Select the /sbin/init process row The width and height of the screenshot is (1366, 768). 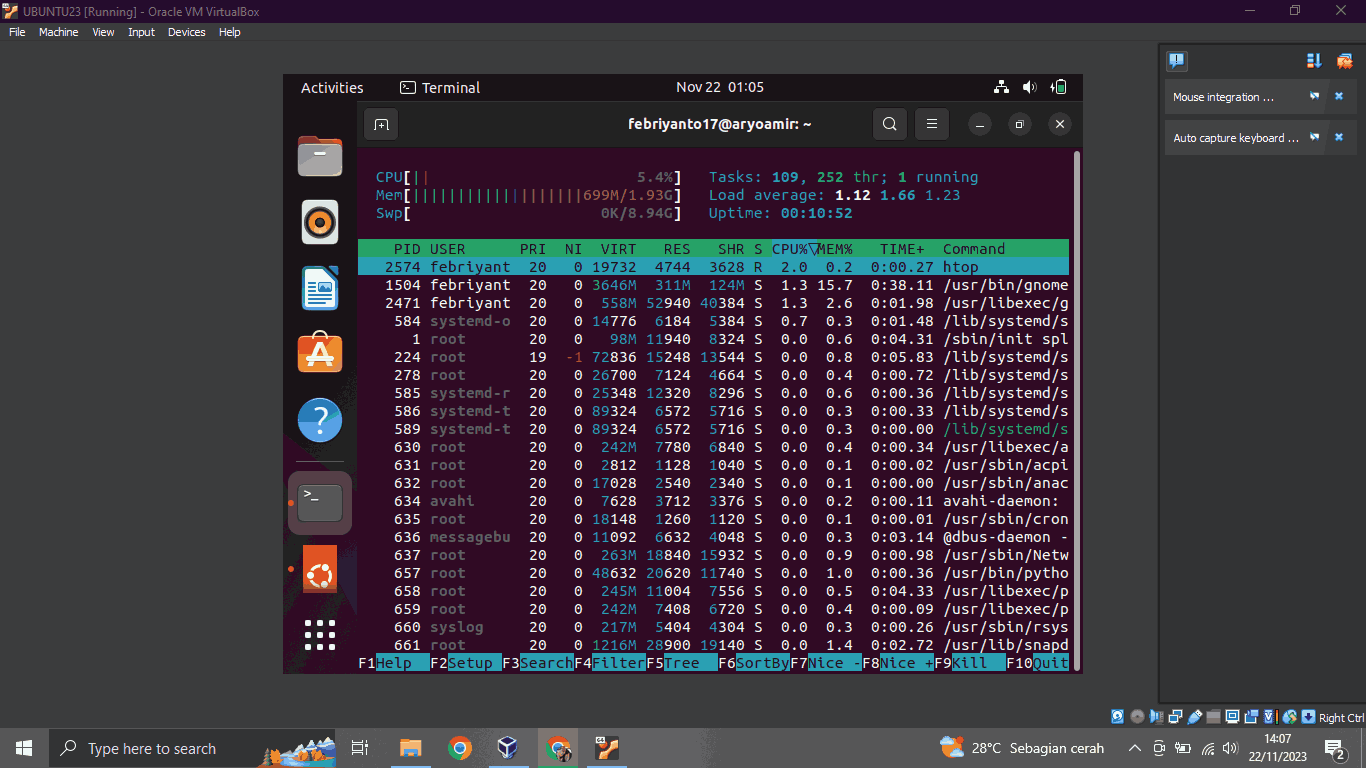click(x=713, y=339)
